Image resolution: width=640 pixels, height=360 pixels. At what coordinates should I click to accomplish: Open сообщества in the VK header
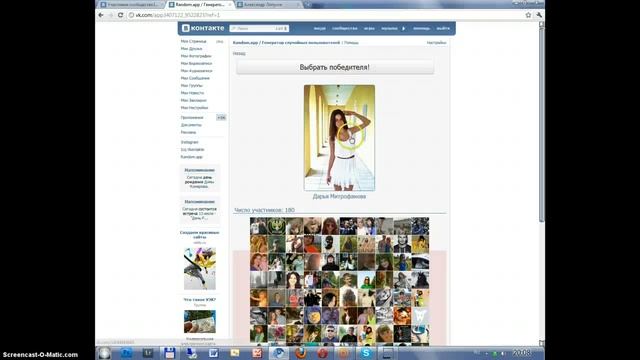click(x=344, y=29)
